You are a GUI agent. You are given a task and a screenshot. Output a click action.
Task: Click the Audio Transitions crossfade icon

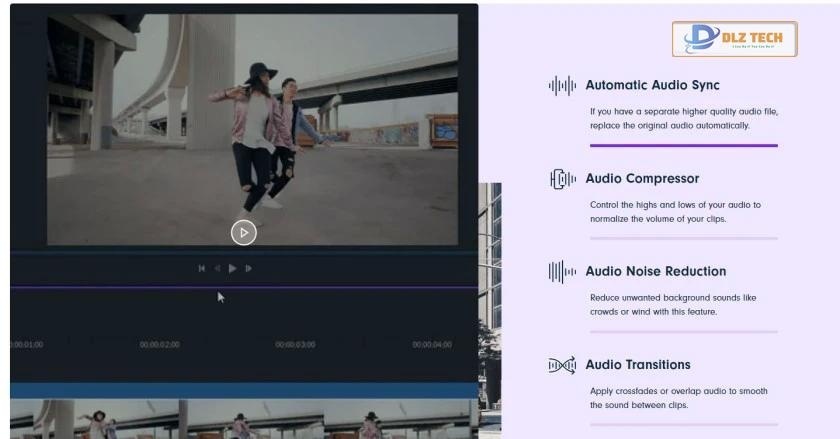click(x=562, y=365)
